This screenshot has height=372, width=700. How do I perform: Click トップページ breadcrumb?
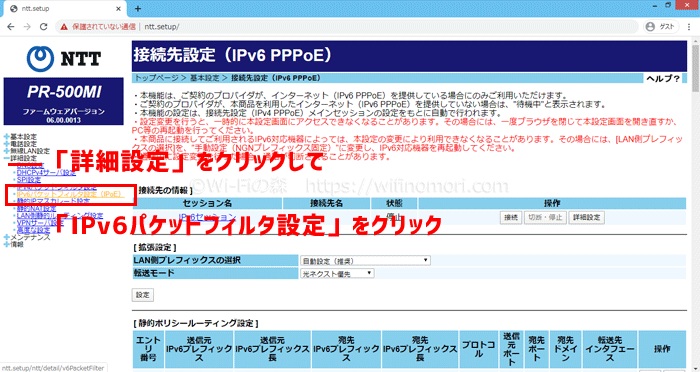(157, 78)
